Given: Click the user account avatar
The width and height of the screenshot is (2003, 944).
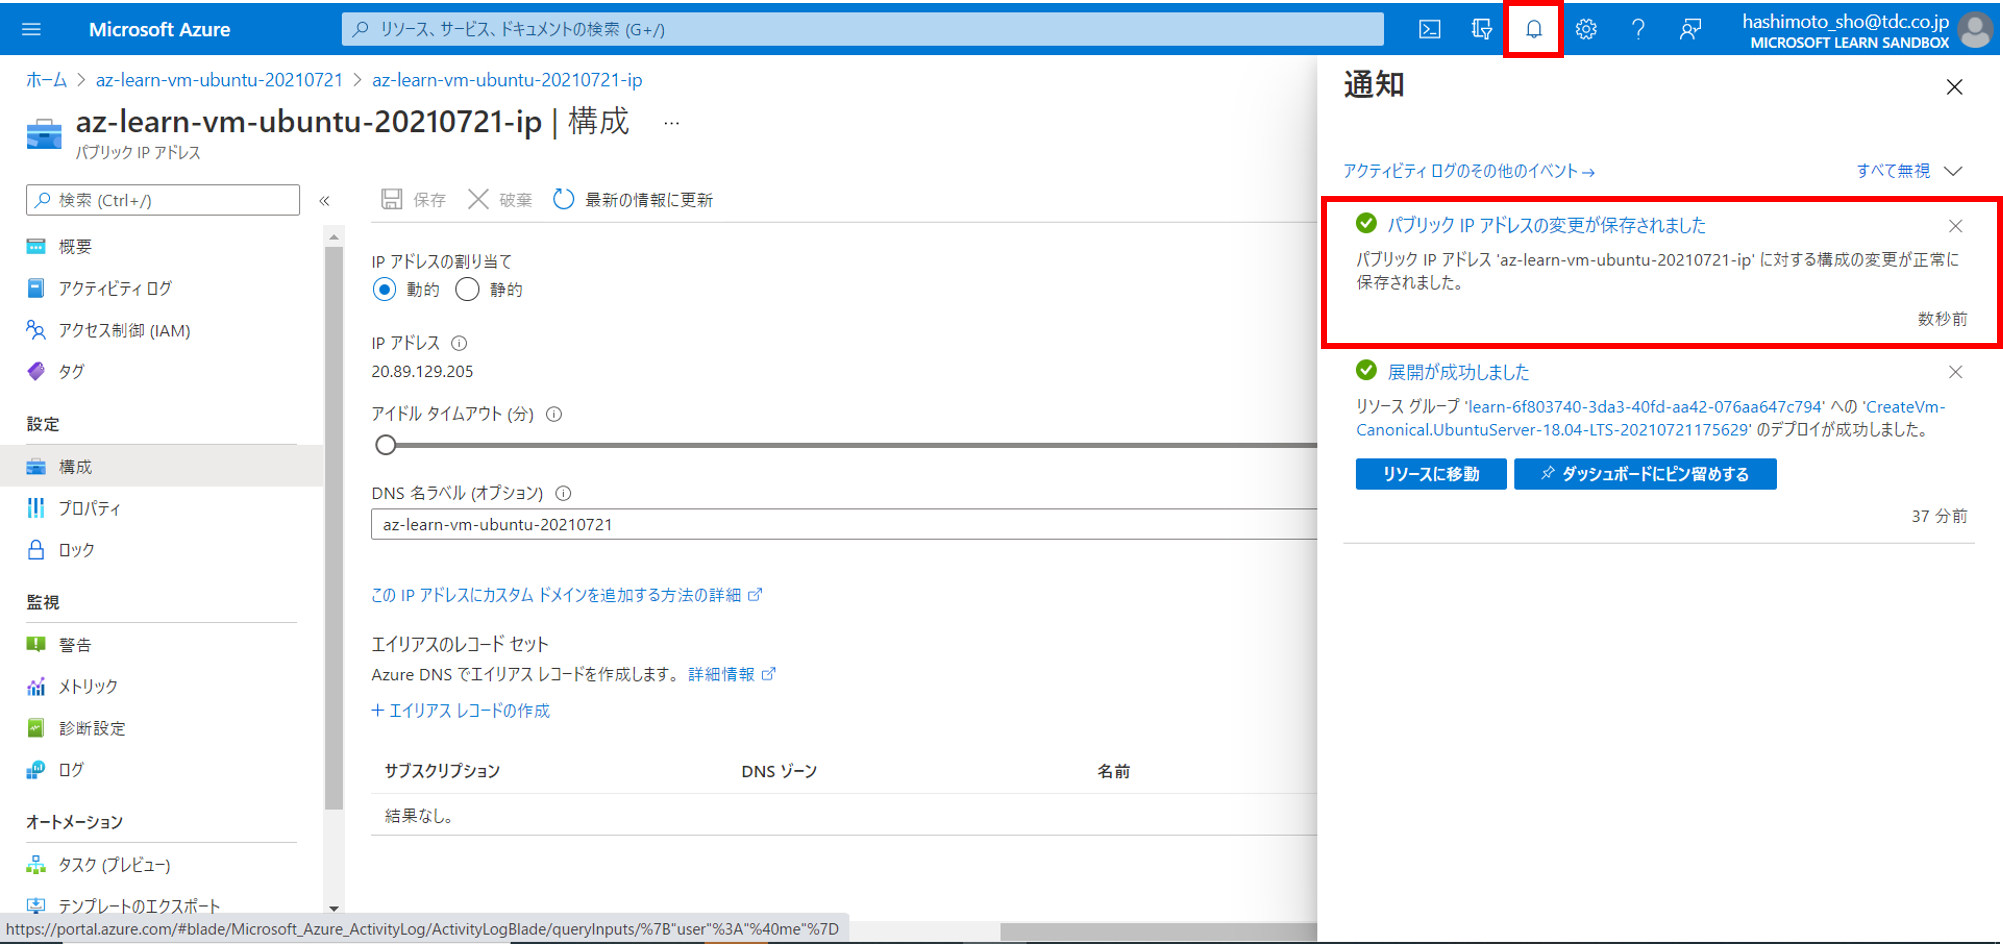Looking at the screenshot, I should click(1976, 29).
